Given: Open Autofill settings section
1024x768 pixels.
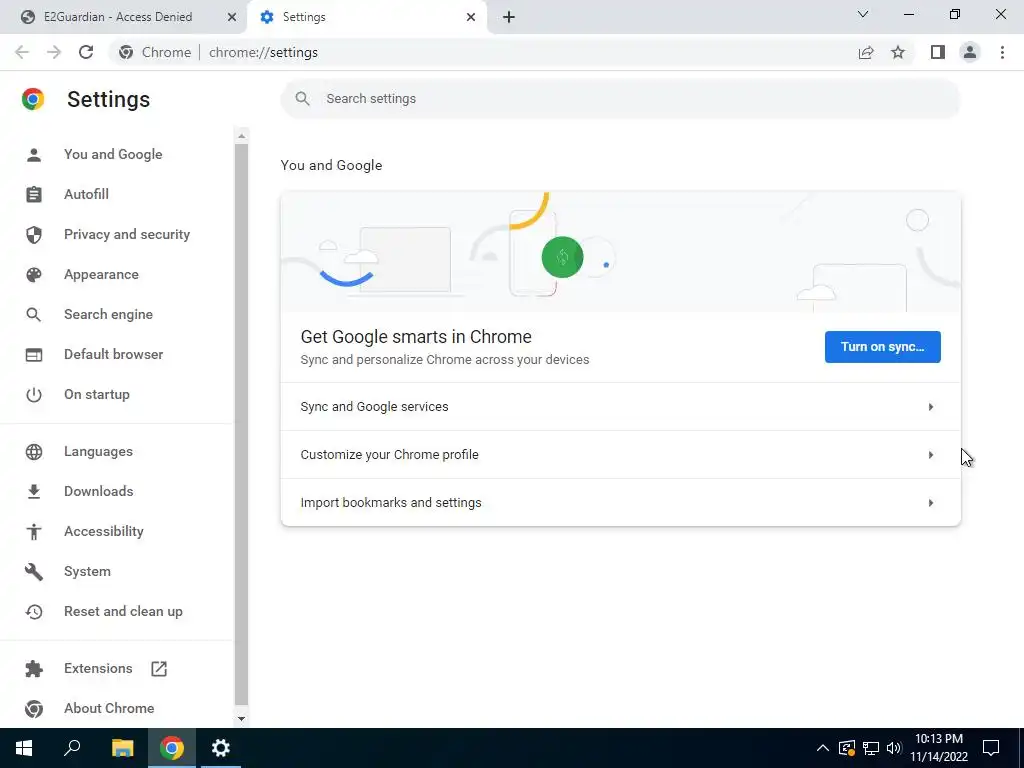Looking at the screenshot, I should pos(118,195).
